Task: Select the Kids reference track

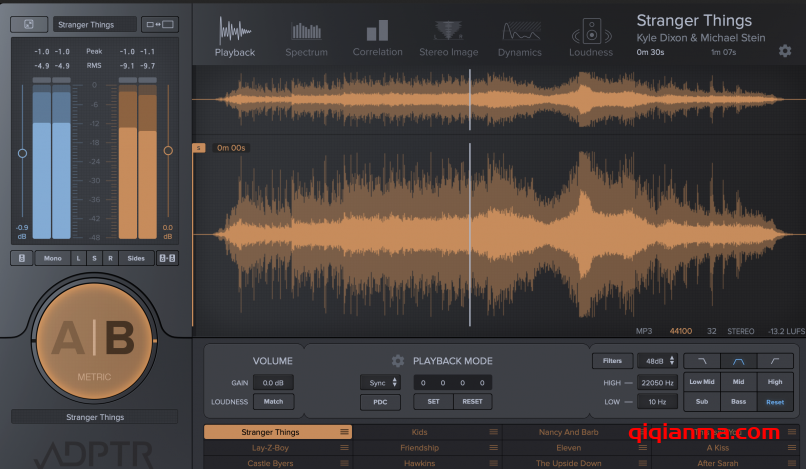Action: 427,432
